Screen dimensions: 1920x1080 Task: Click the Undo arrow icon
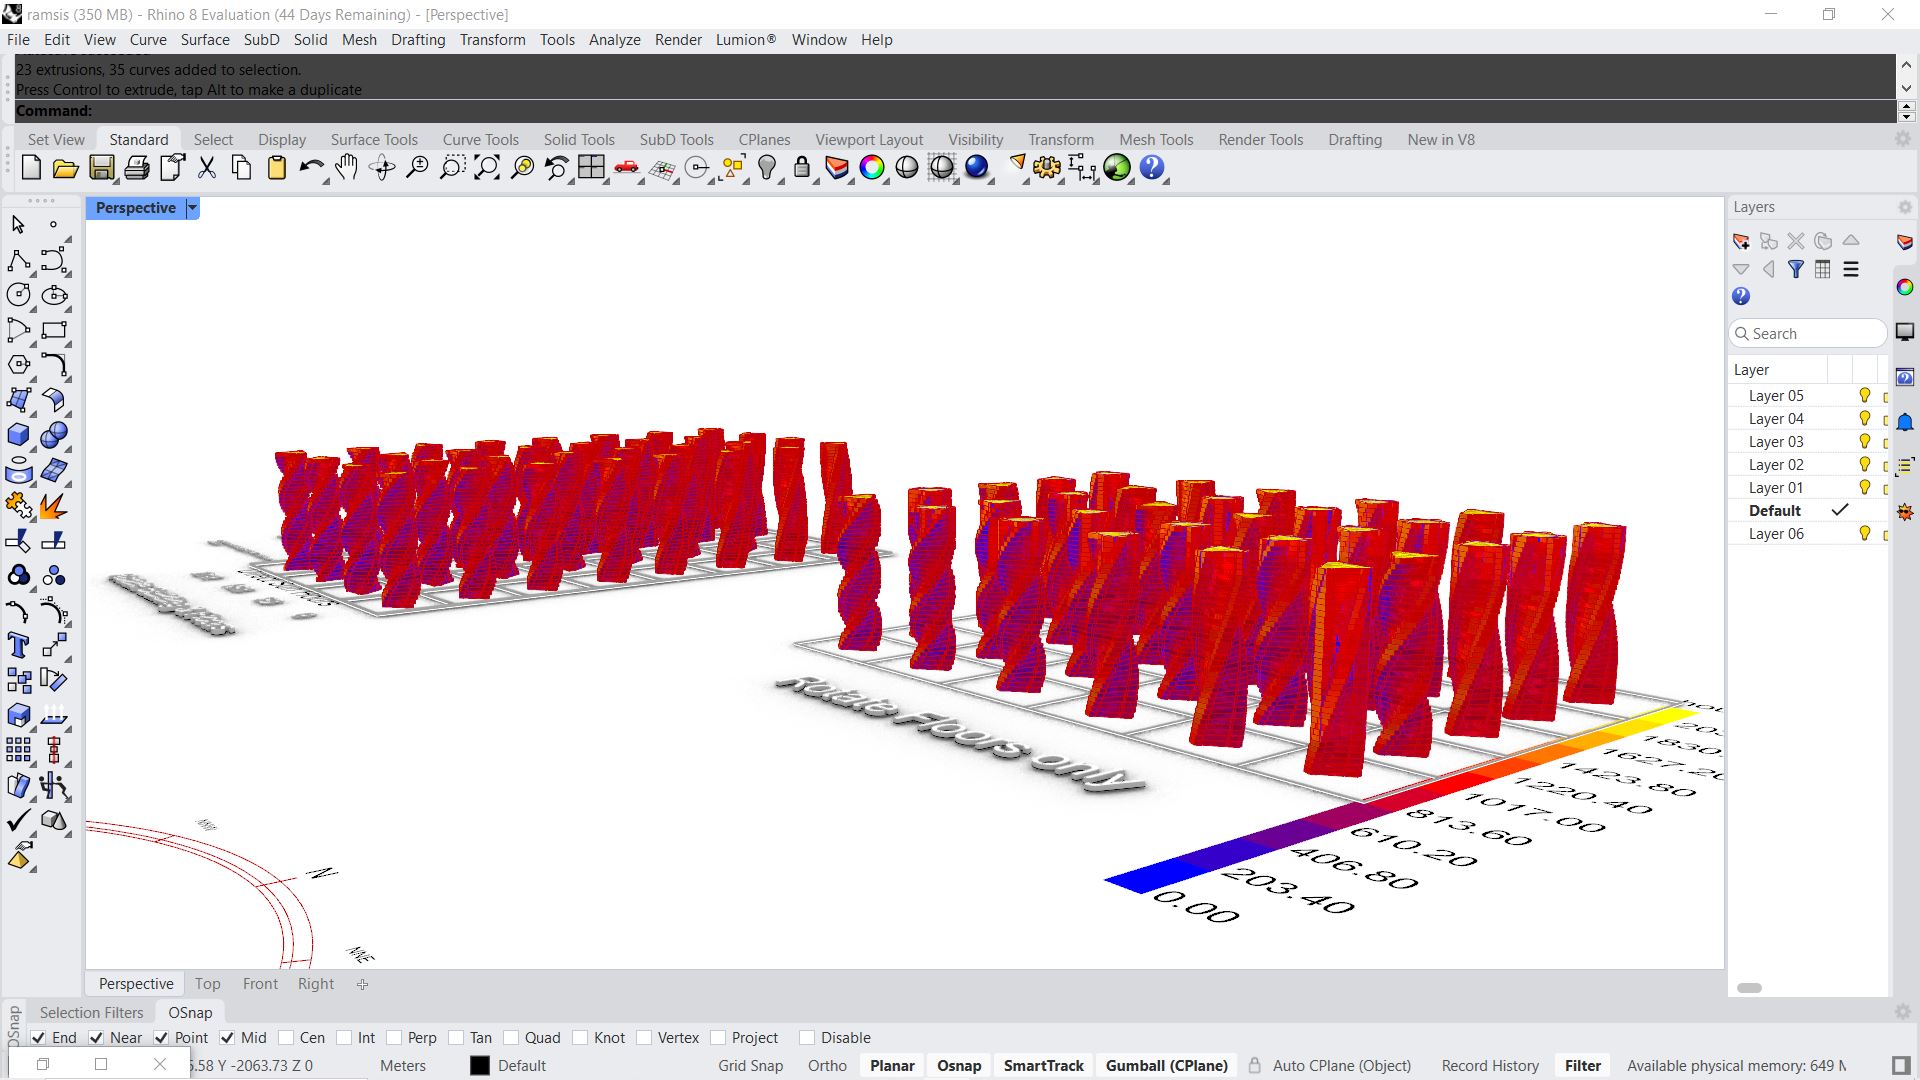(311, 168)
